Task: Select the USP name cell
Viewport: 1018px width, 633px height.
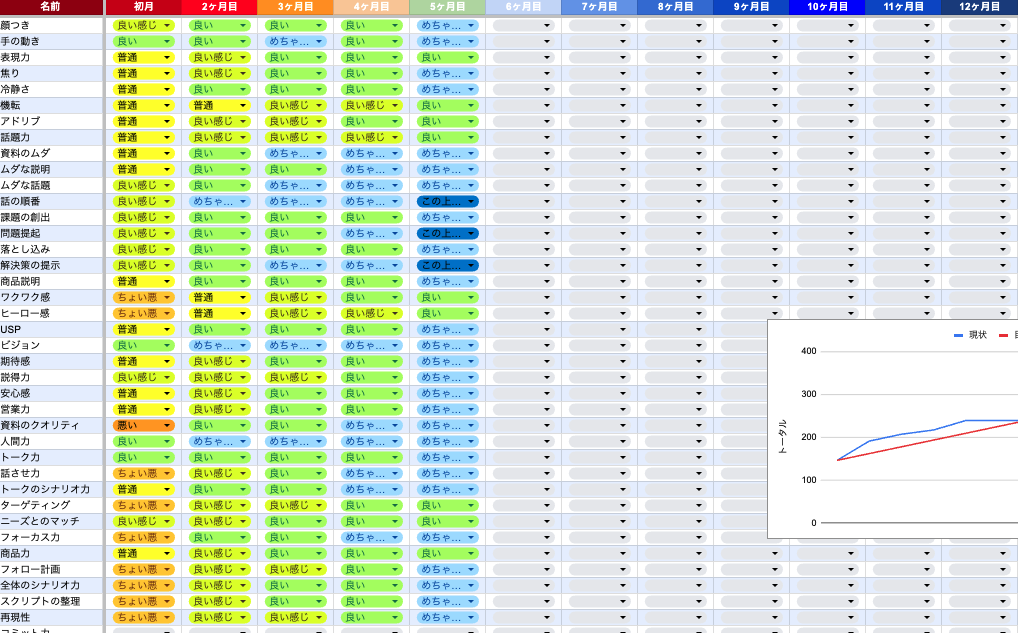Action: tap(51, 329)
